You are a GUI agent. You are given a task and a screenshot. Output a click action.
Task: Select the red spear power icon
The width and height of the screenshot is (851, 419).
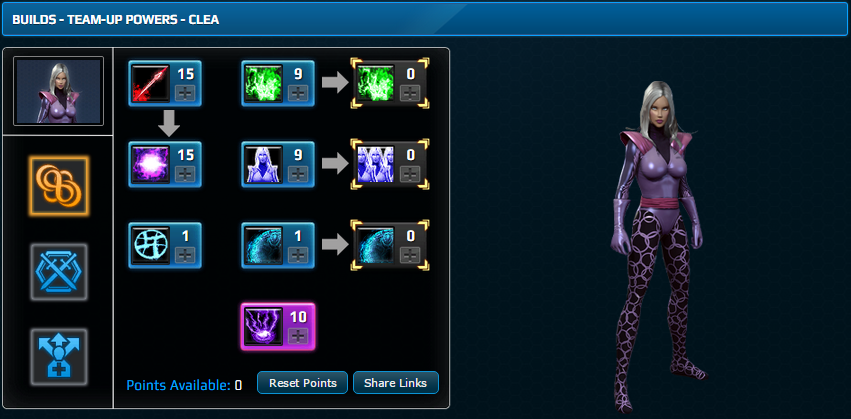150,83
